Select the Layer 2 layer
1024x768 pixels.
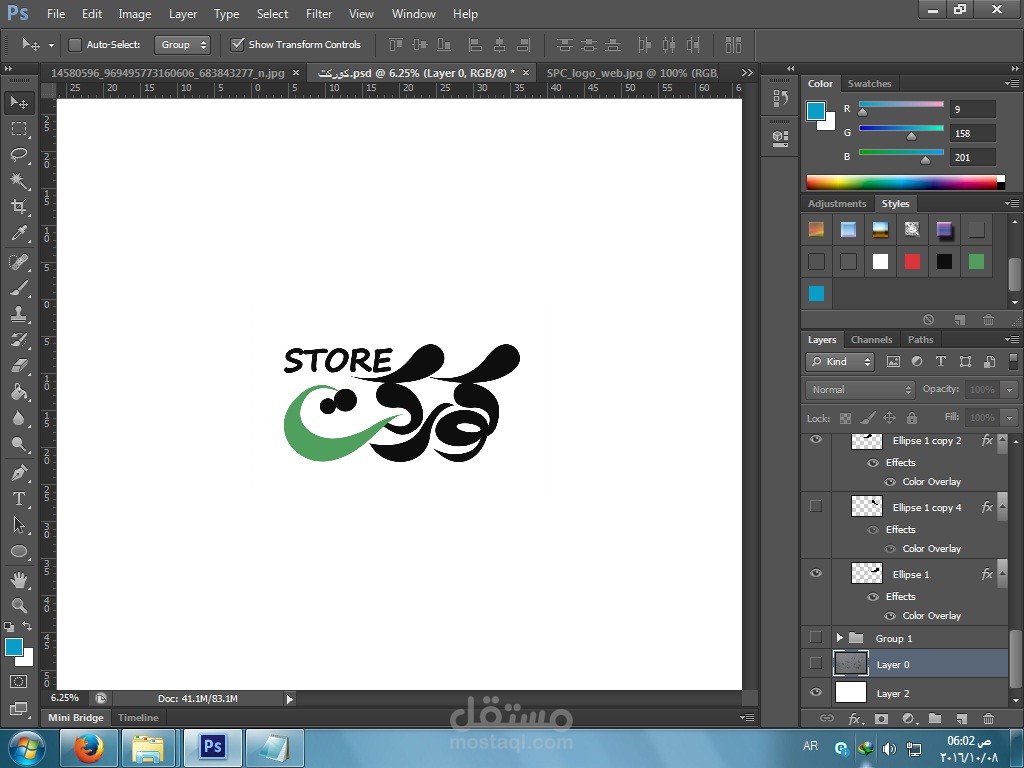(x=893, y=693)
